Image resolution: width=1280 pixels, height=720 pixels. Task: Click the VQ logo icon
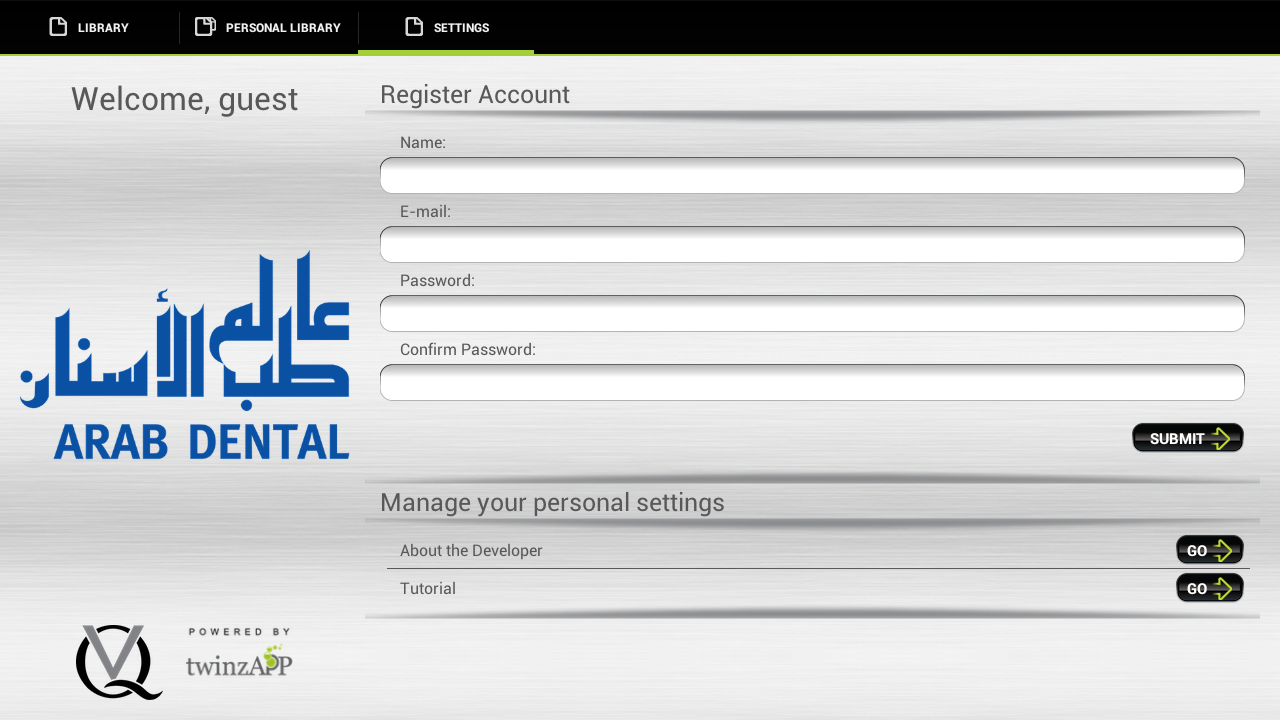[119, 662]
